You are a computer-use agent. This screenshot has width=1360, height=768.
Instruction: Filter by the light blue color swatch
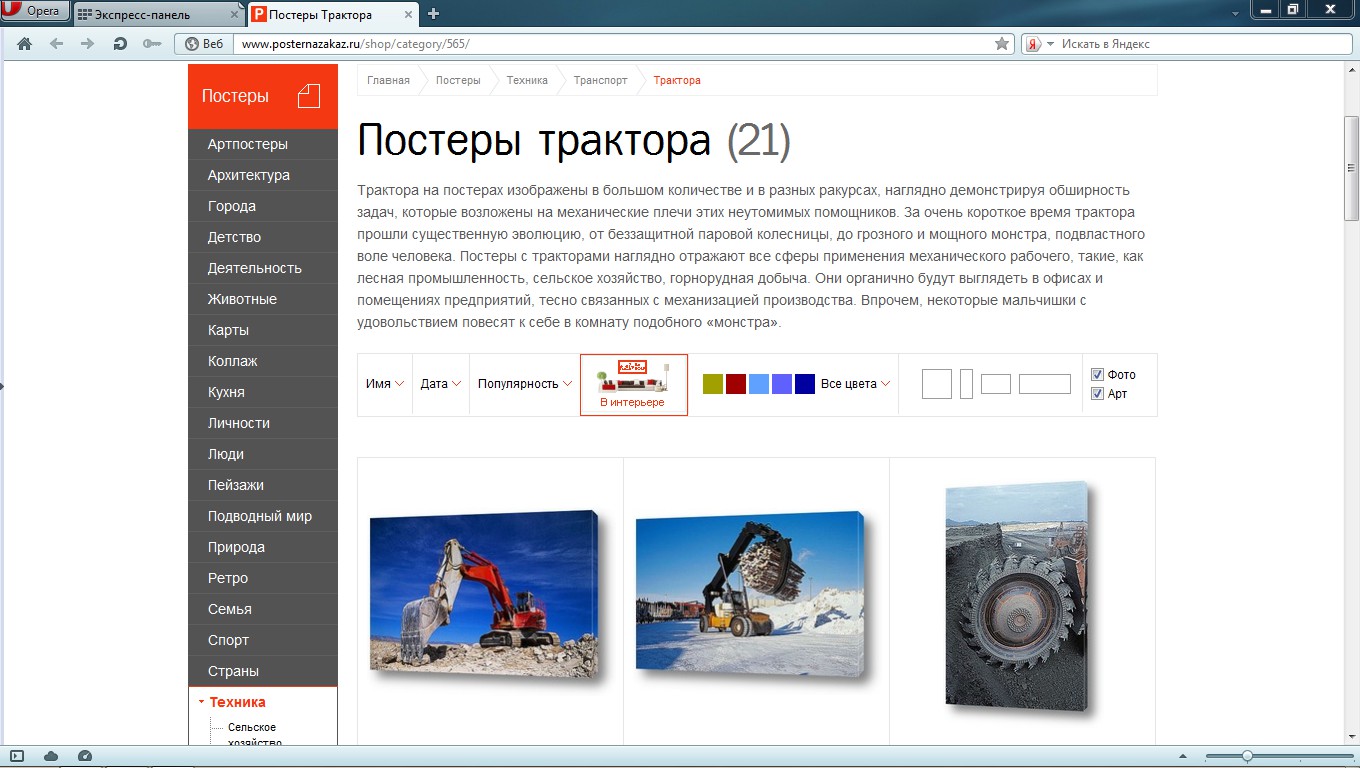click(759, 384)
